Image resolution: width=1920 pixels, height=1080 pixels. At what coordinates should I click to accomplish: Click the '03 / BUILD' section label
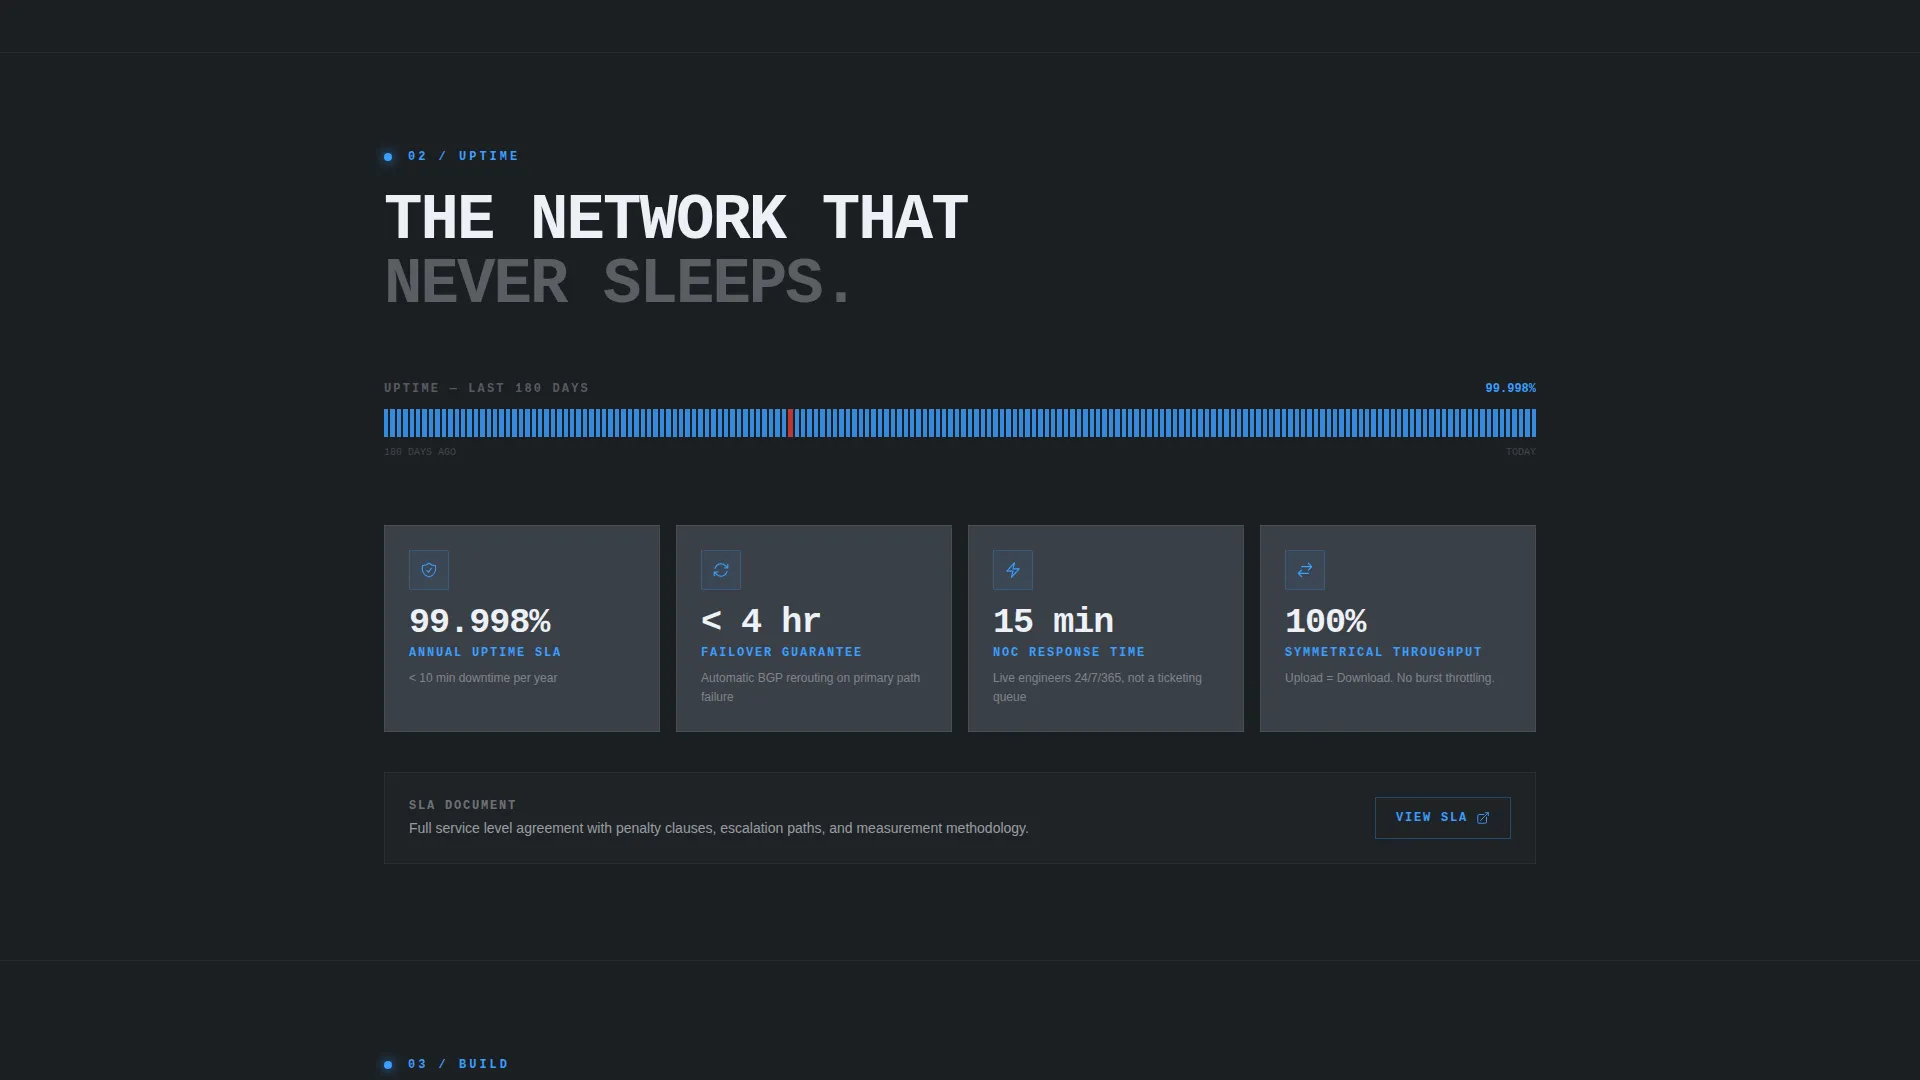pyautogui.click(x=458, y=1064)
